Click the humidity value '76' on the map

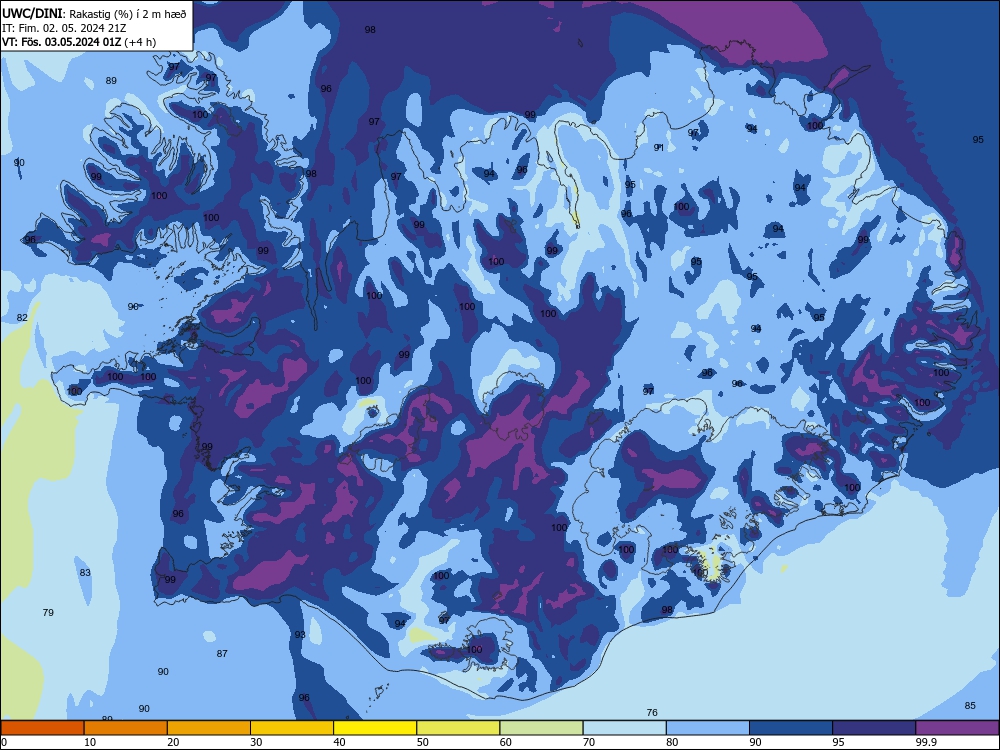[x=652, y=712]
